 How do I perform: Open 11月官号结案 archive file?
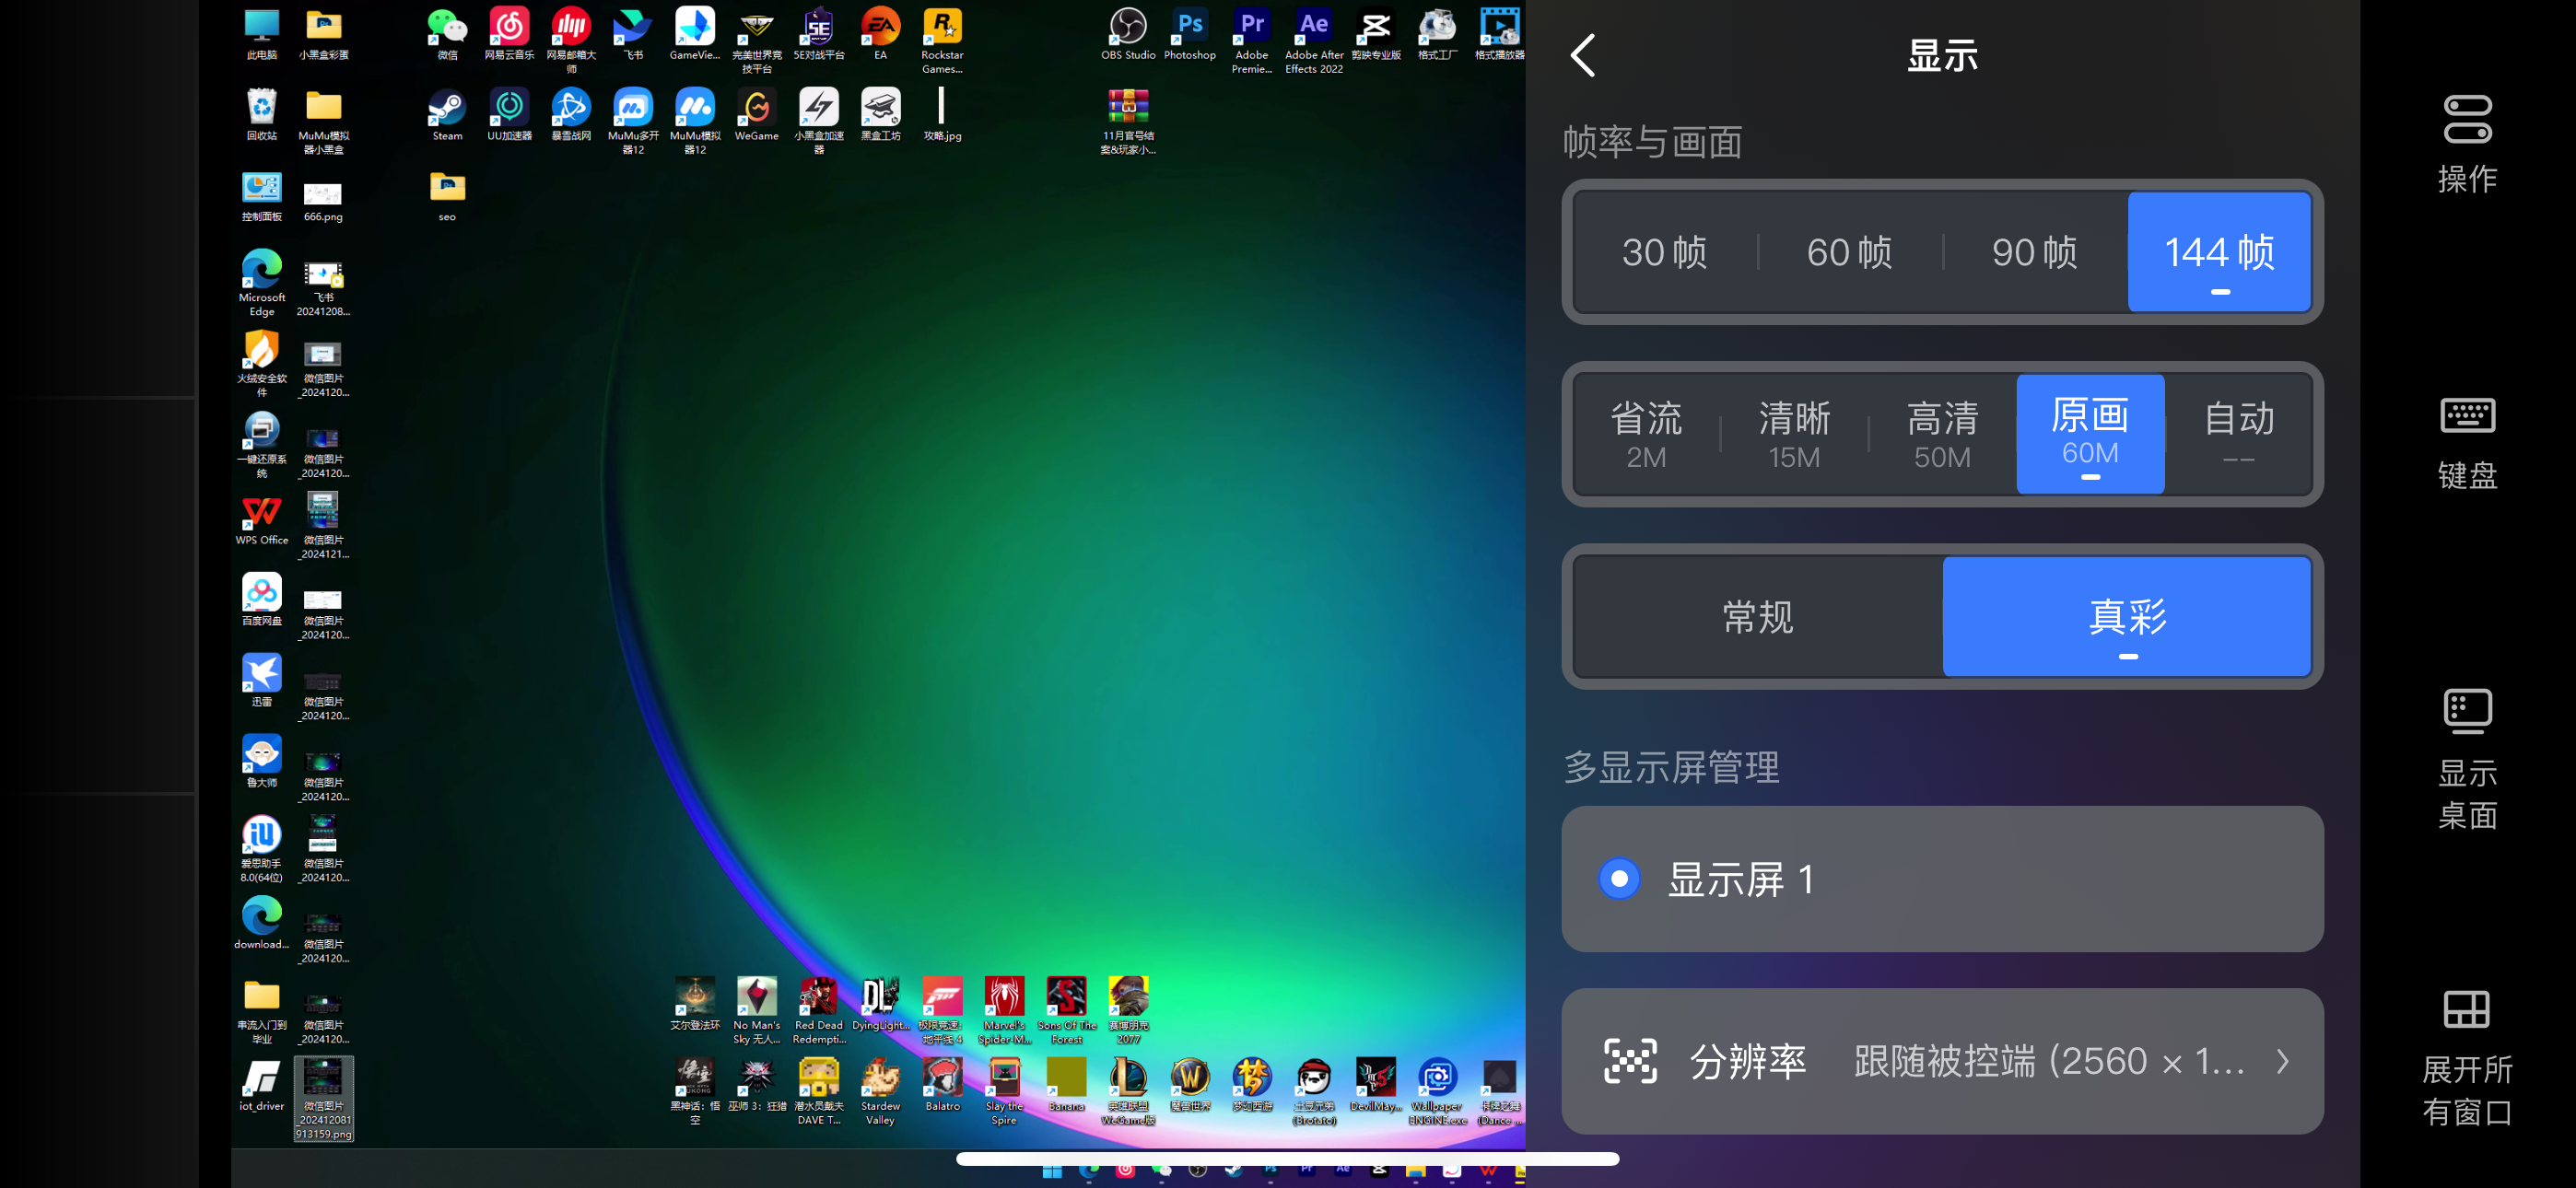1128,121
